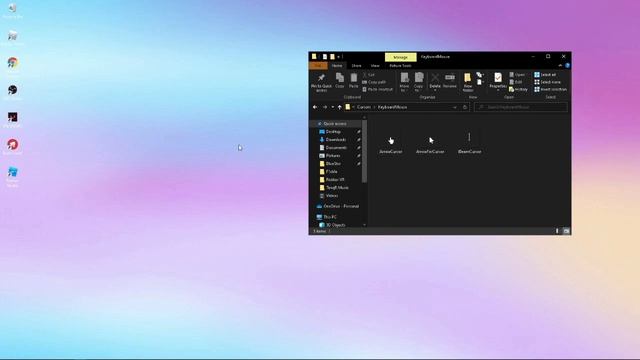Click the navigation pane scroll-down arrow
The height and width of the screenshot is (360, 640).
364,225
